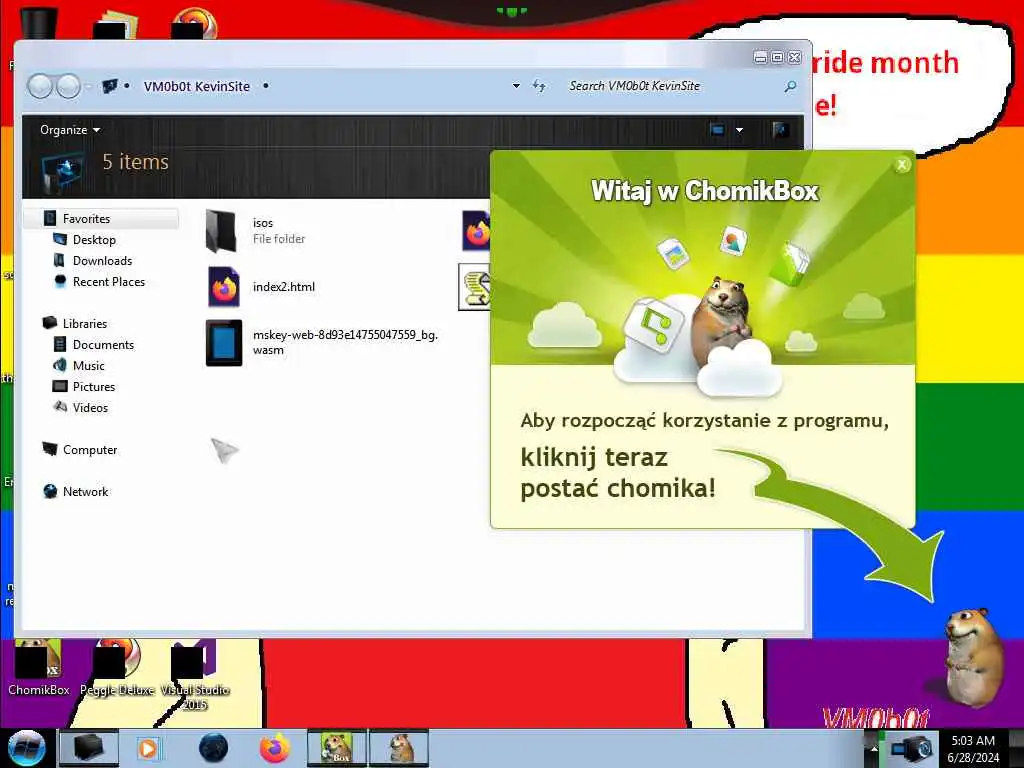
Task: Click the VM0b0t KevinSite breadcrumb
Action: 197,86
